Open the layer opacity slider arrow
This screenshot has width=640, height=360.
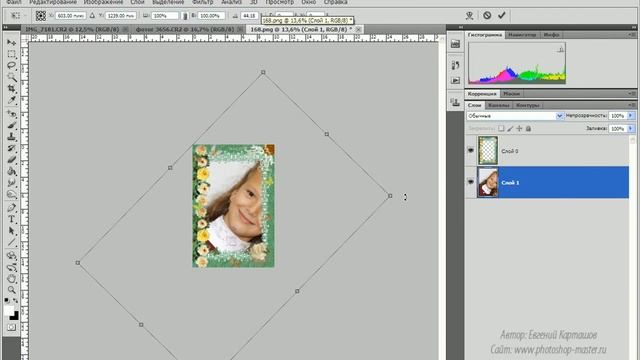(x=631, y=116)
